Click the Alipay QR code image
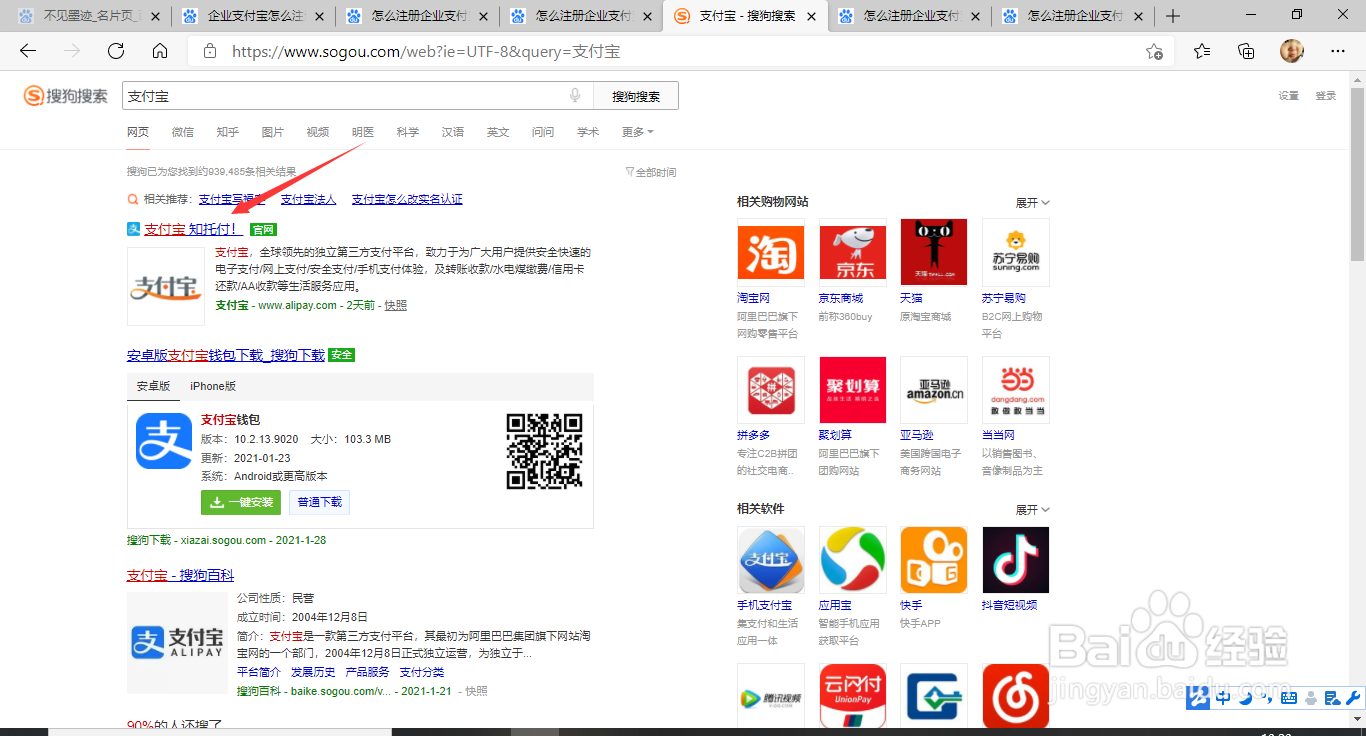 click(x=544, y=451)
